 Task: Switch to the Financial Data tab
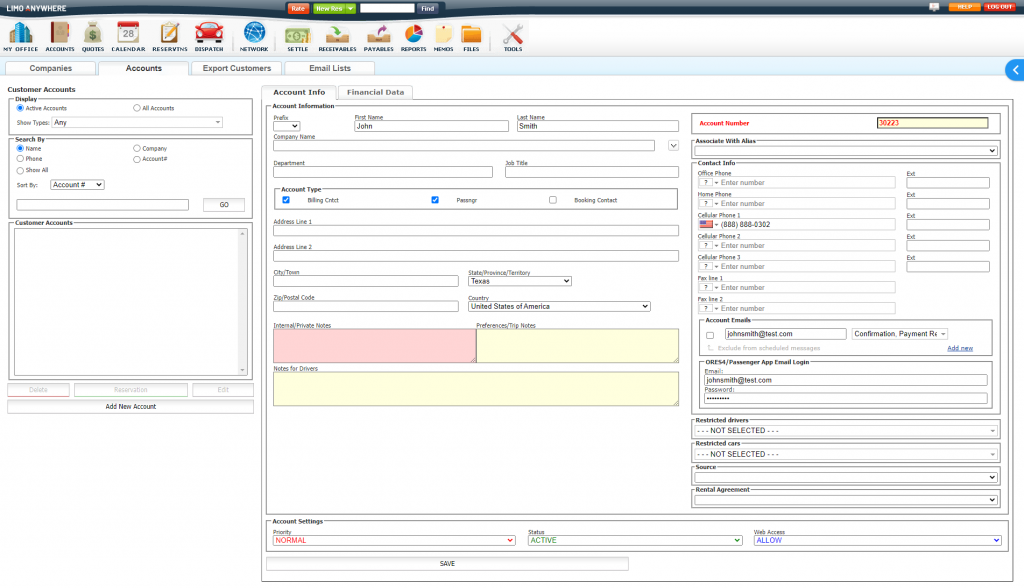tap(375, 92)
